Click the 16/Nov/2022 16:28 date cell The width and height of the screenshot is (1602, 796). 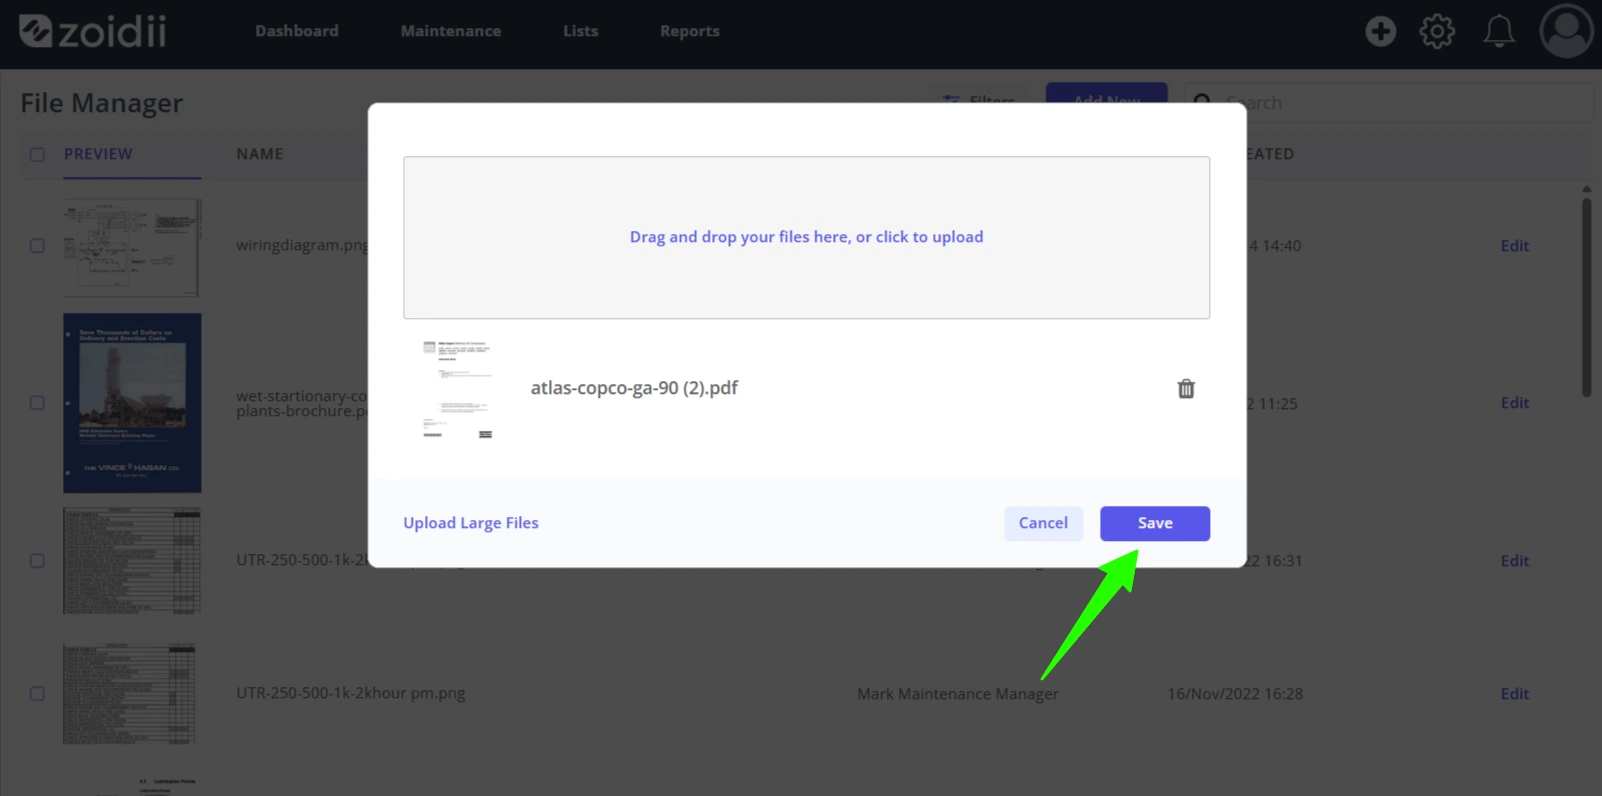pyautogui.click(x=1235, y=694)
